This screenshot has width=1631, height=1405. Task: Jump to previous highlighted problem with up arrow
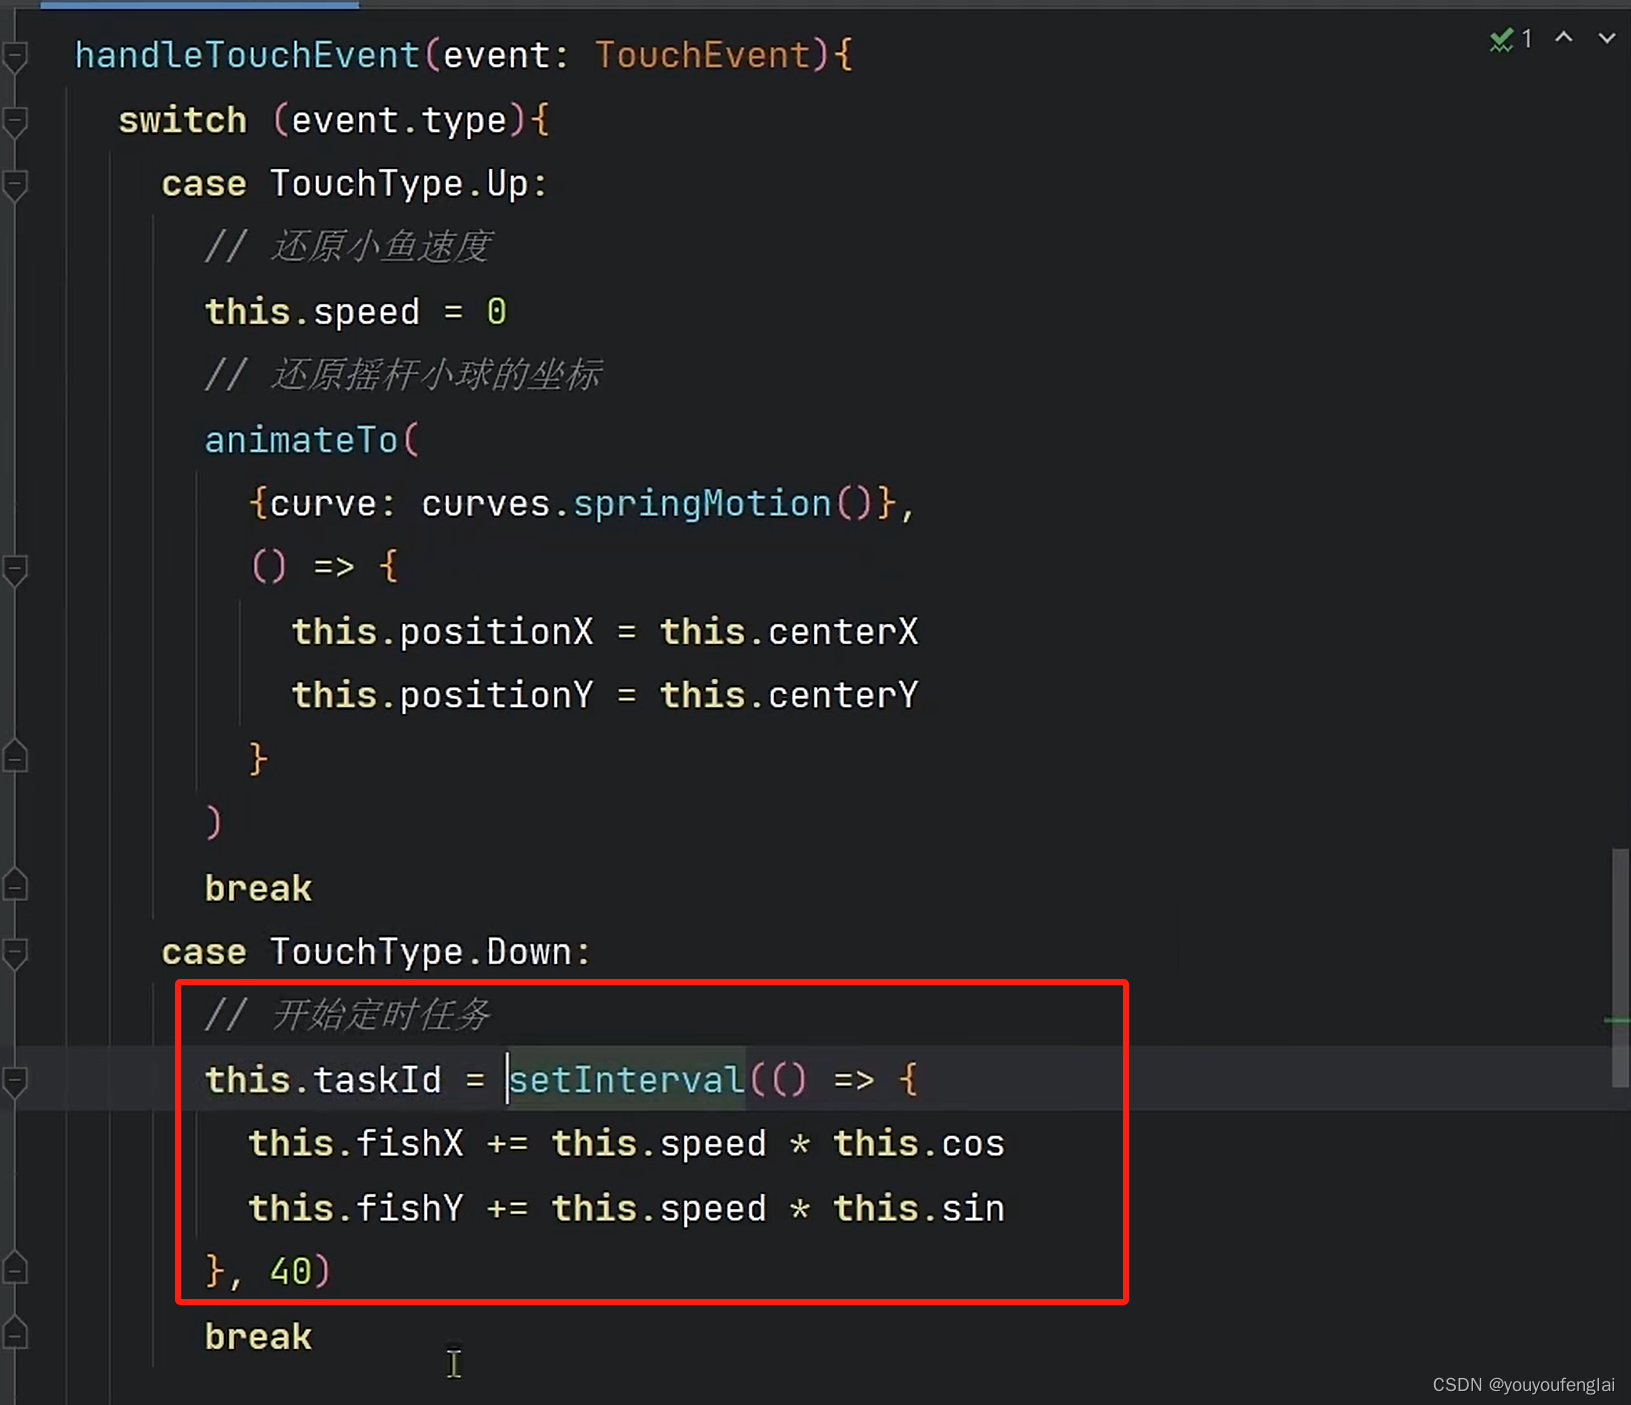click(1564, 38)
